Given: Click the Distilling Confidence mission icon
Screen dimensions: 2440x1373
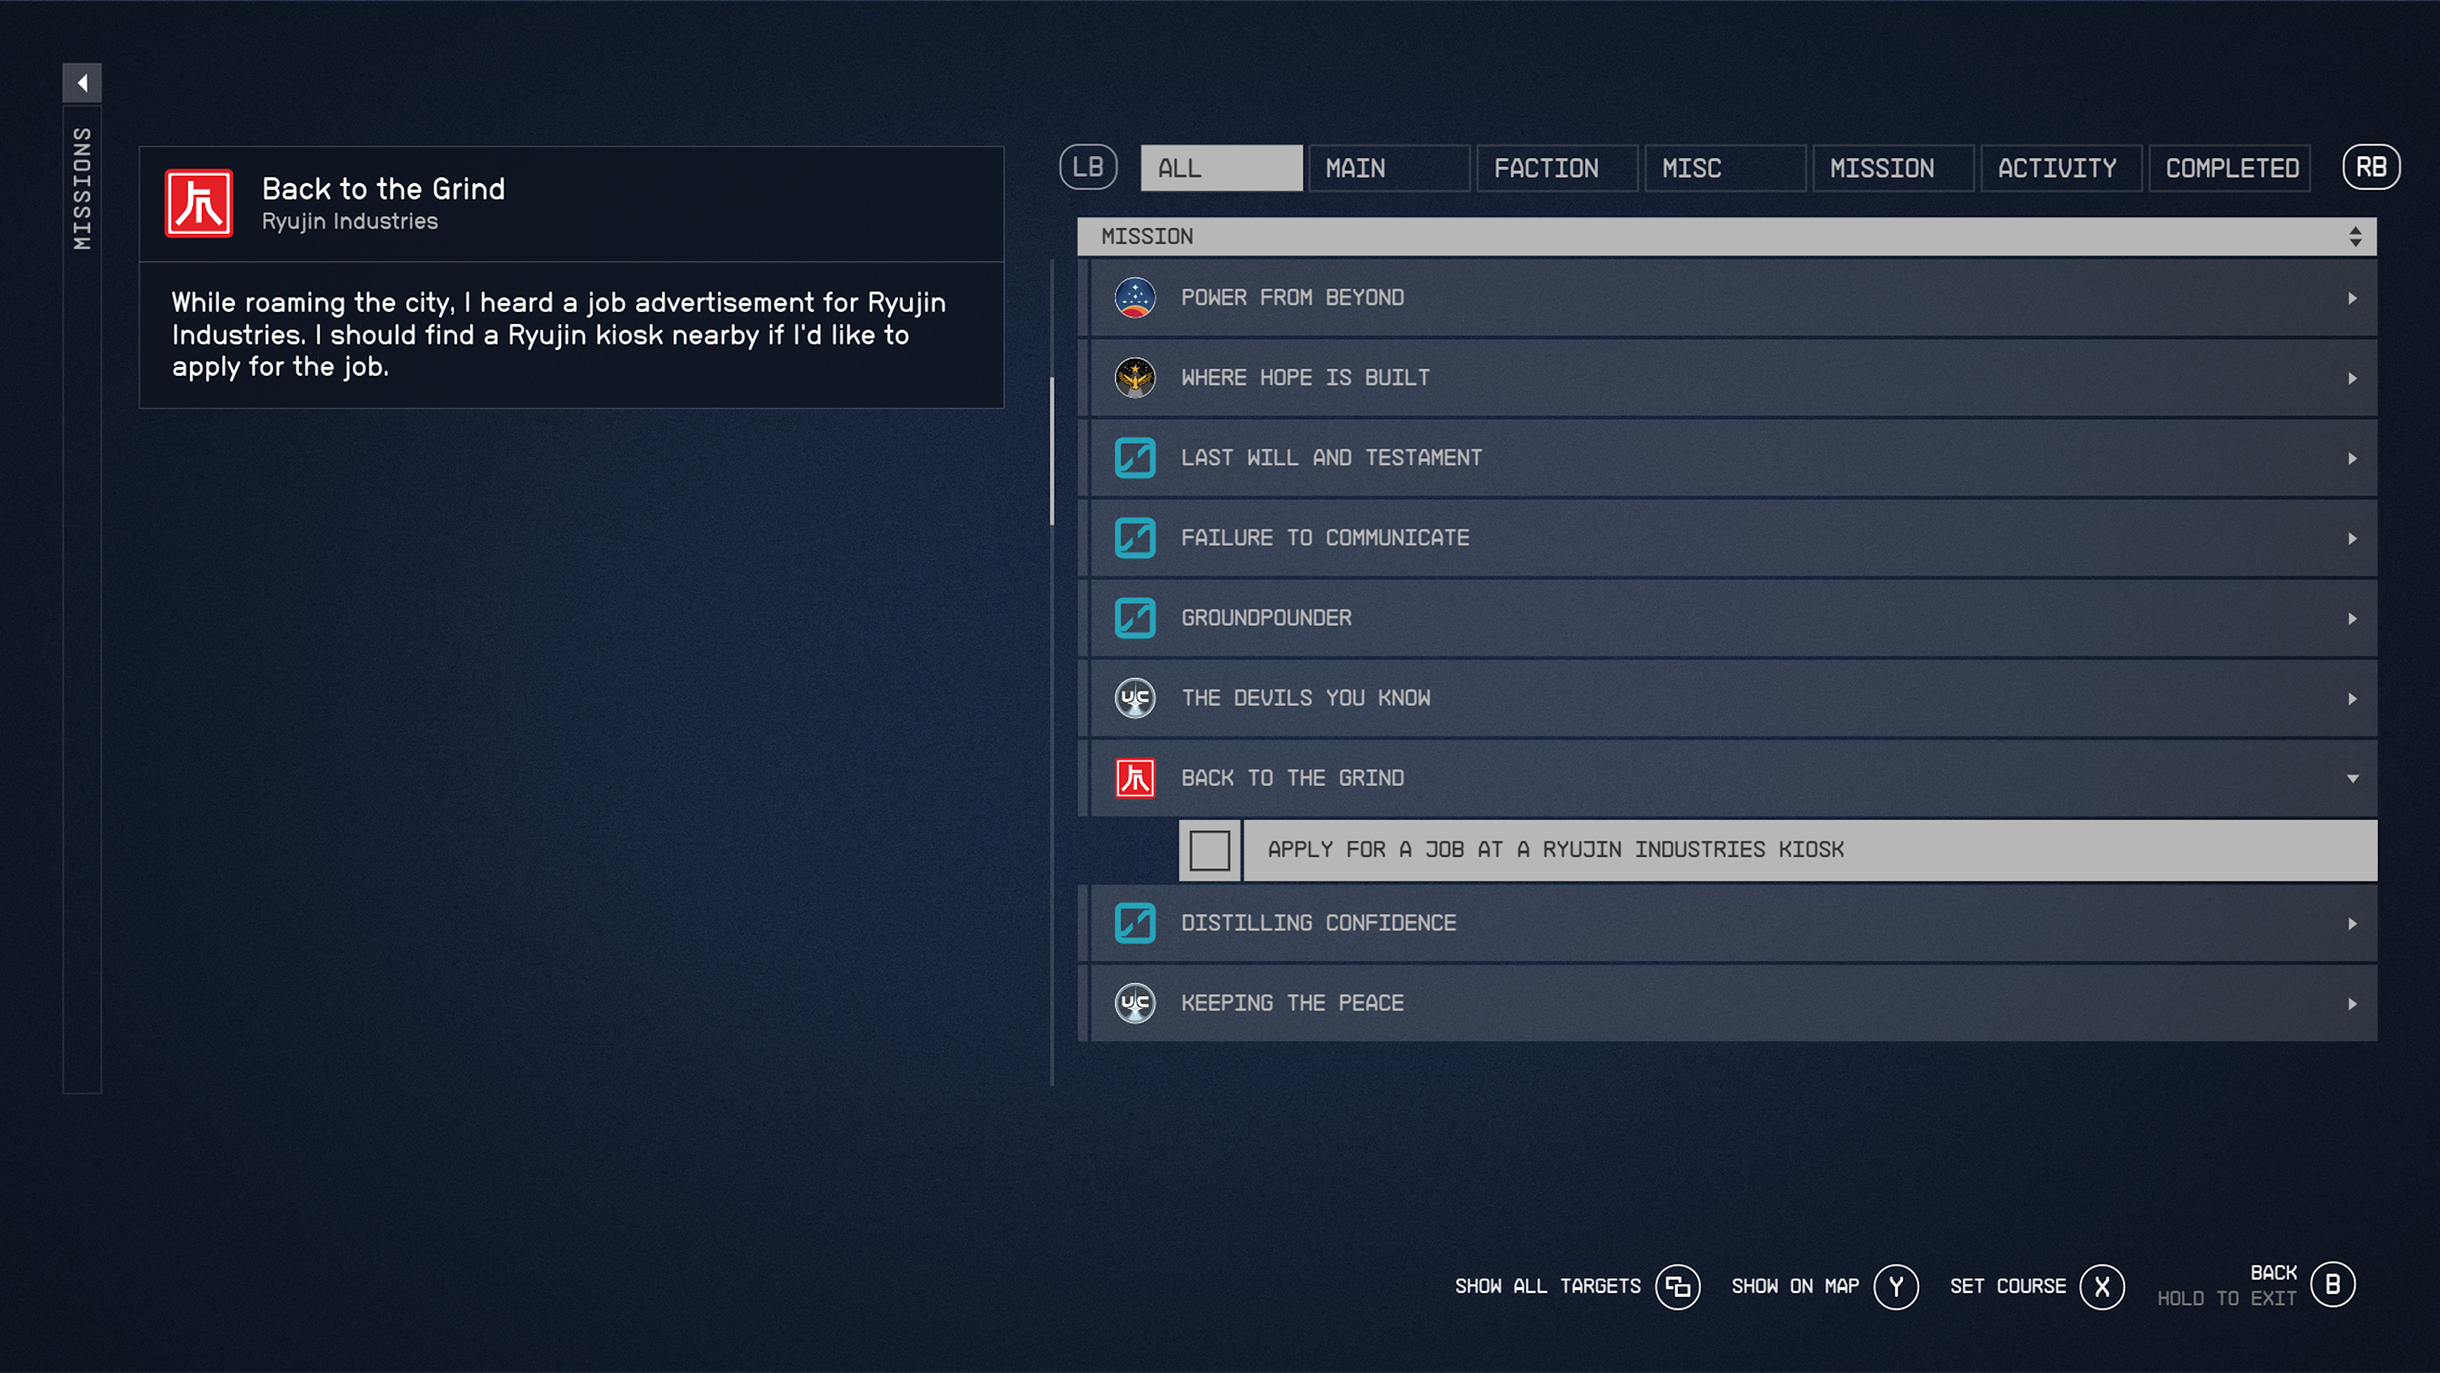Looking at the screenshot, I should point(1136,922).
